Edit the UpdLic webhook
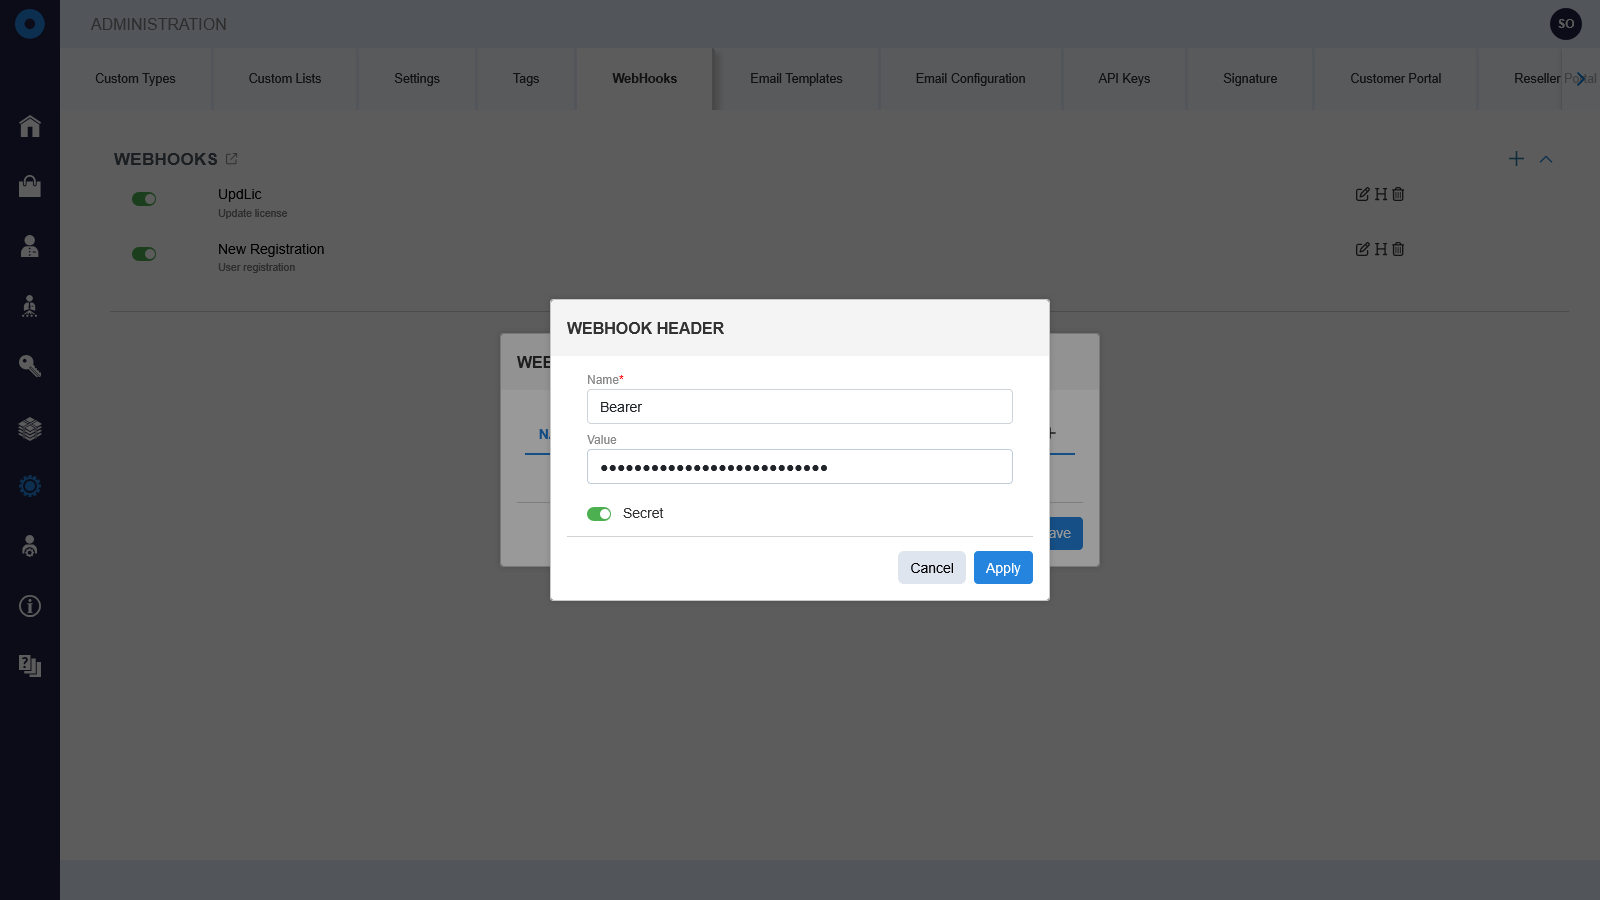Screen dimensions: 1600x900 point(1362,194)
